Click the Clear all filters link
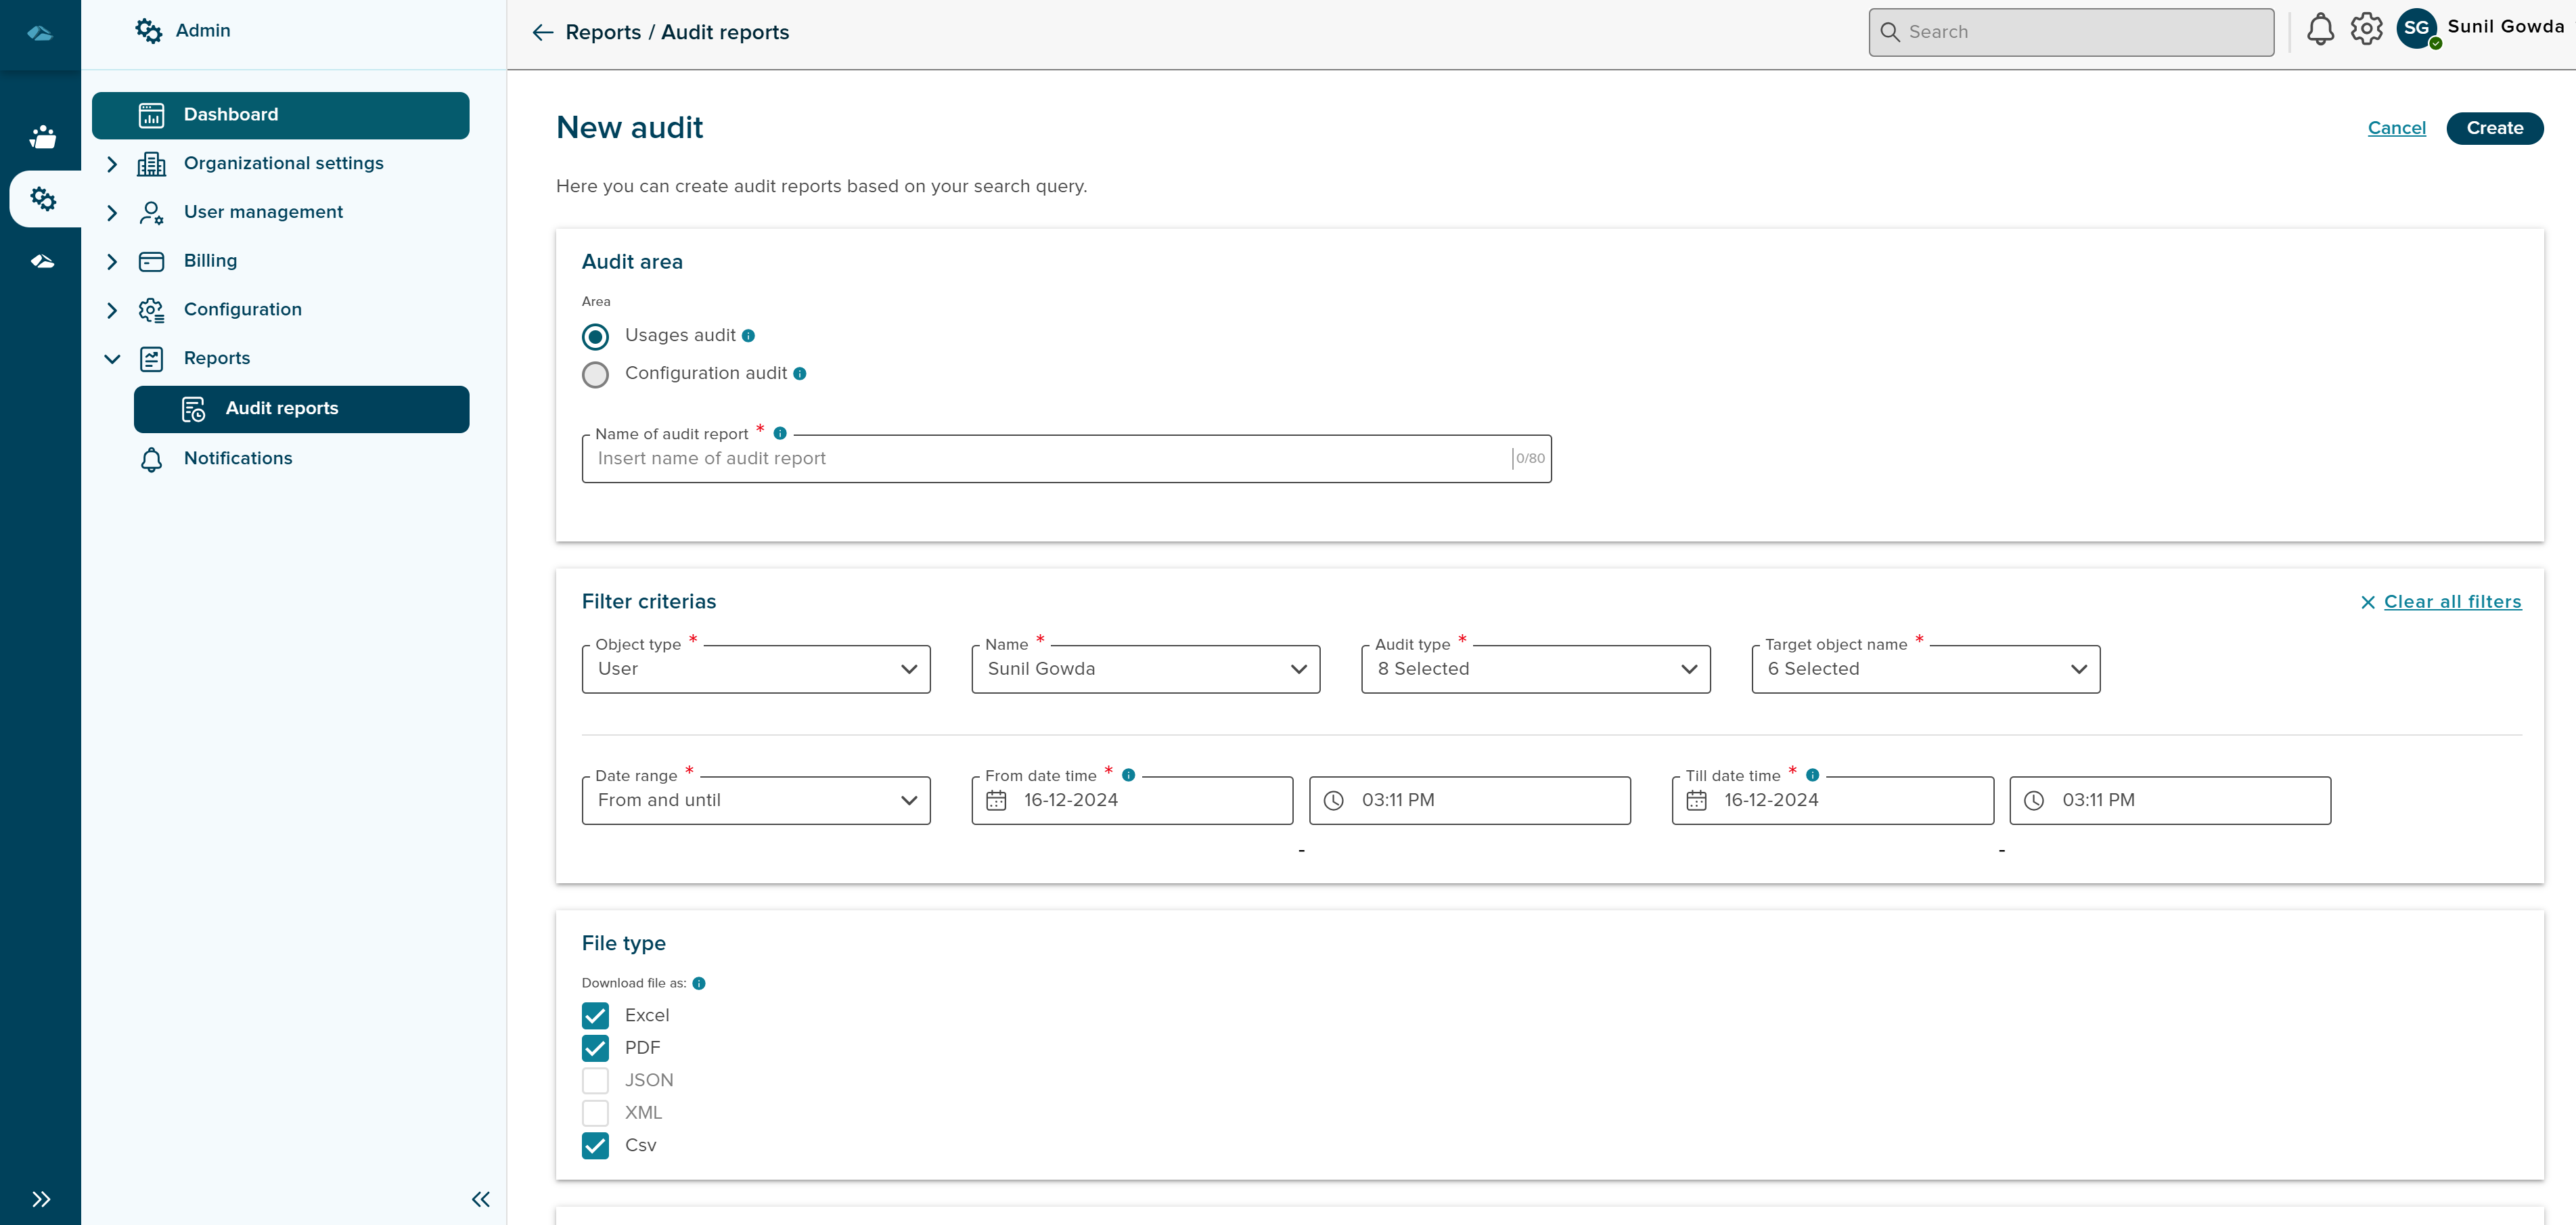The height and width of the screenshot is (1225, 2576). coord(2452,602)
